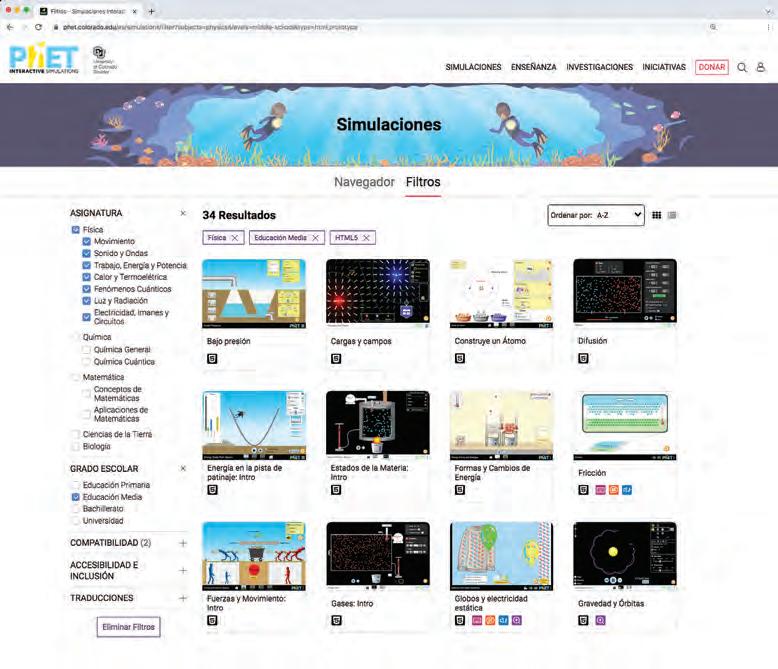The image size is (778, 669).
Task: Open the search magnifier icon in header
Action: (742, 67)
